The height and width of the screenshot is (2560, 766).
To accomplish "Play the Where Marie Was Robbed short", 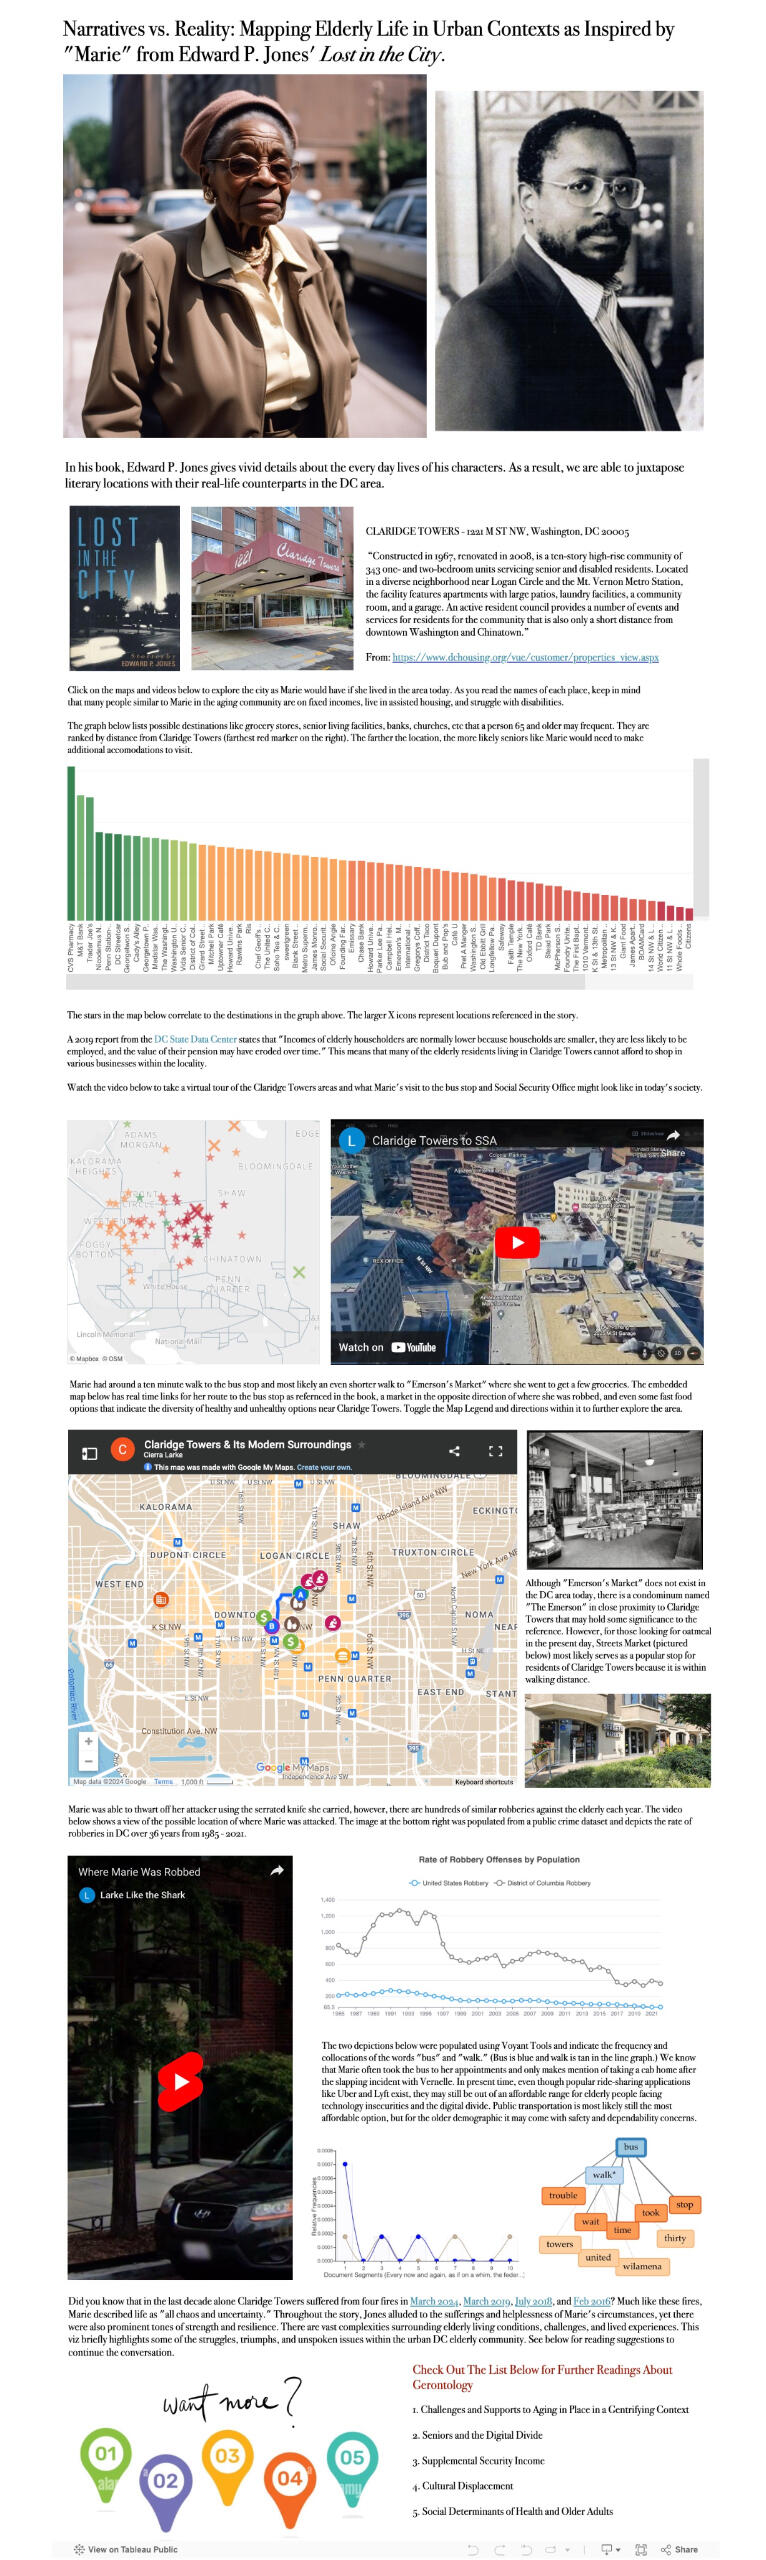I will [x=181, y=2081].
